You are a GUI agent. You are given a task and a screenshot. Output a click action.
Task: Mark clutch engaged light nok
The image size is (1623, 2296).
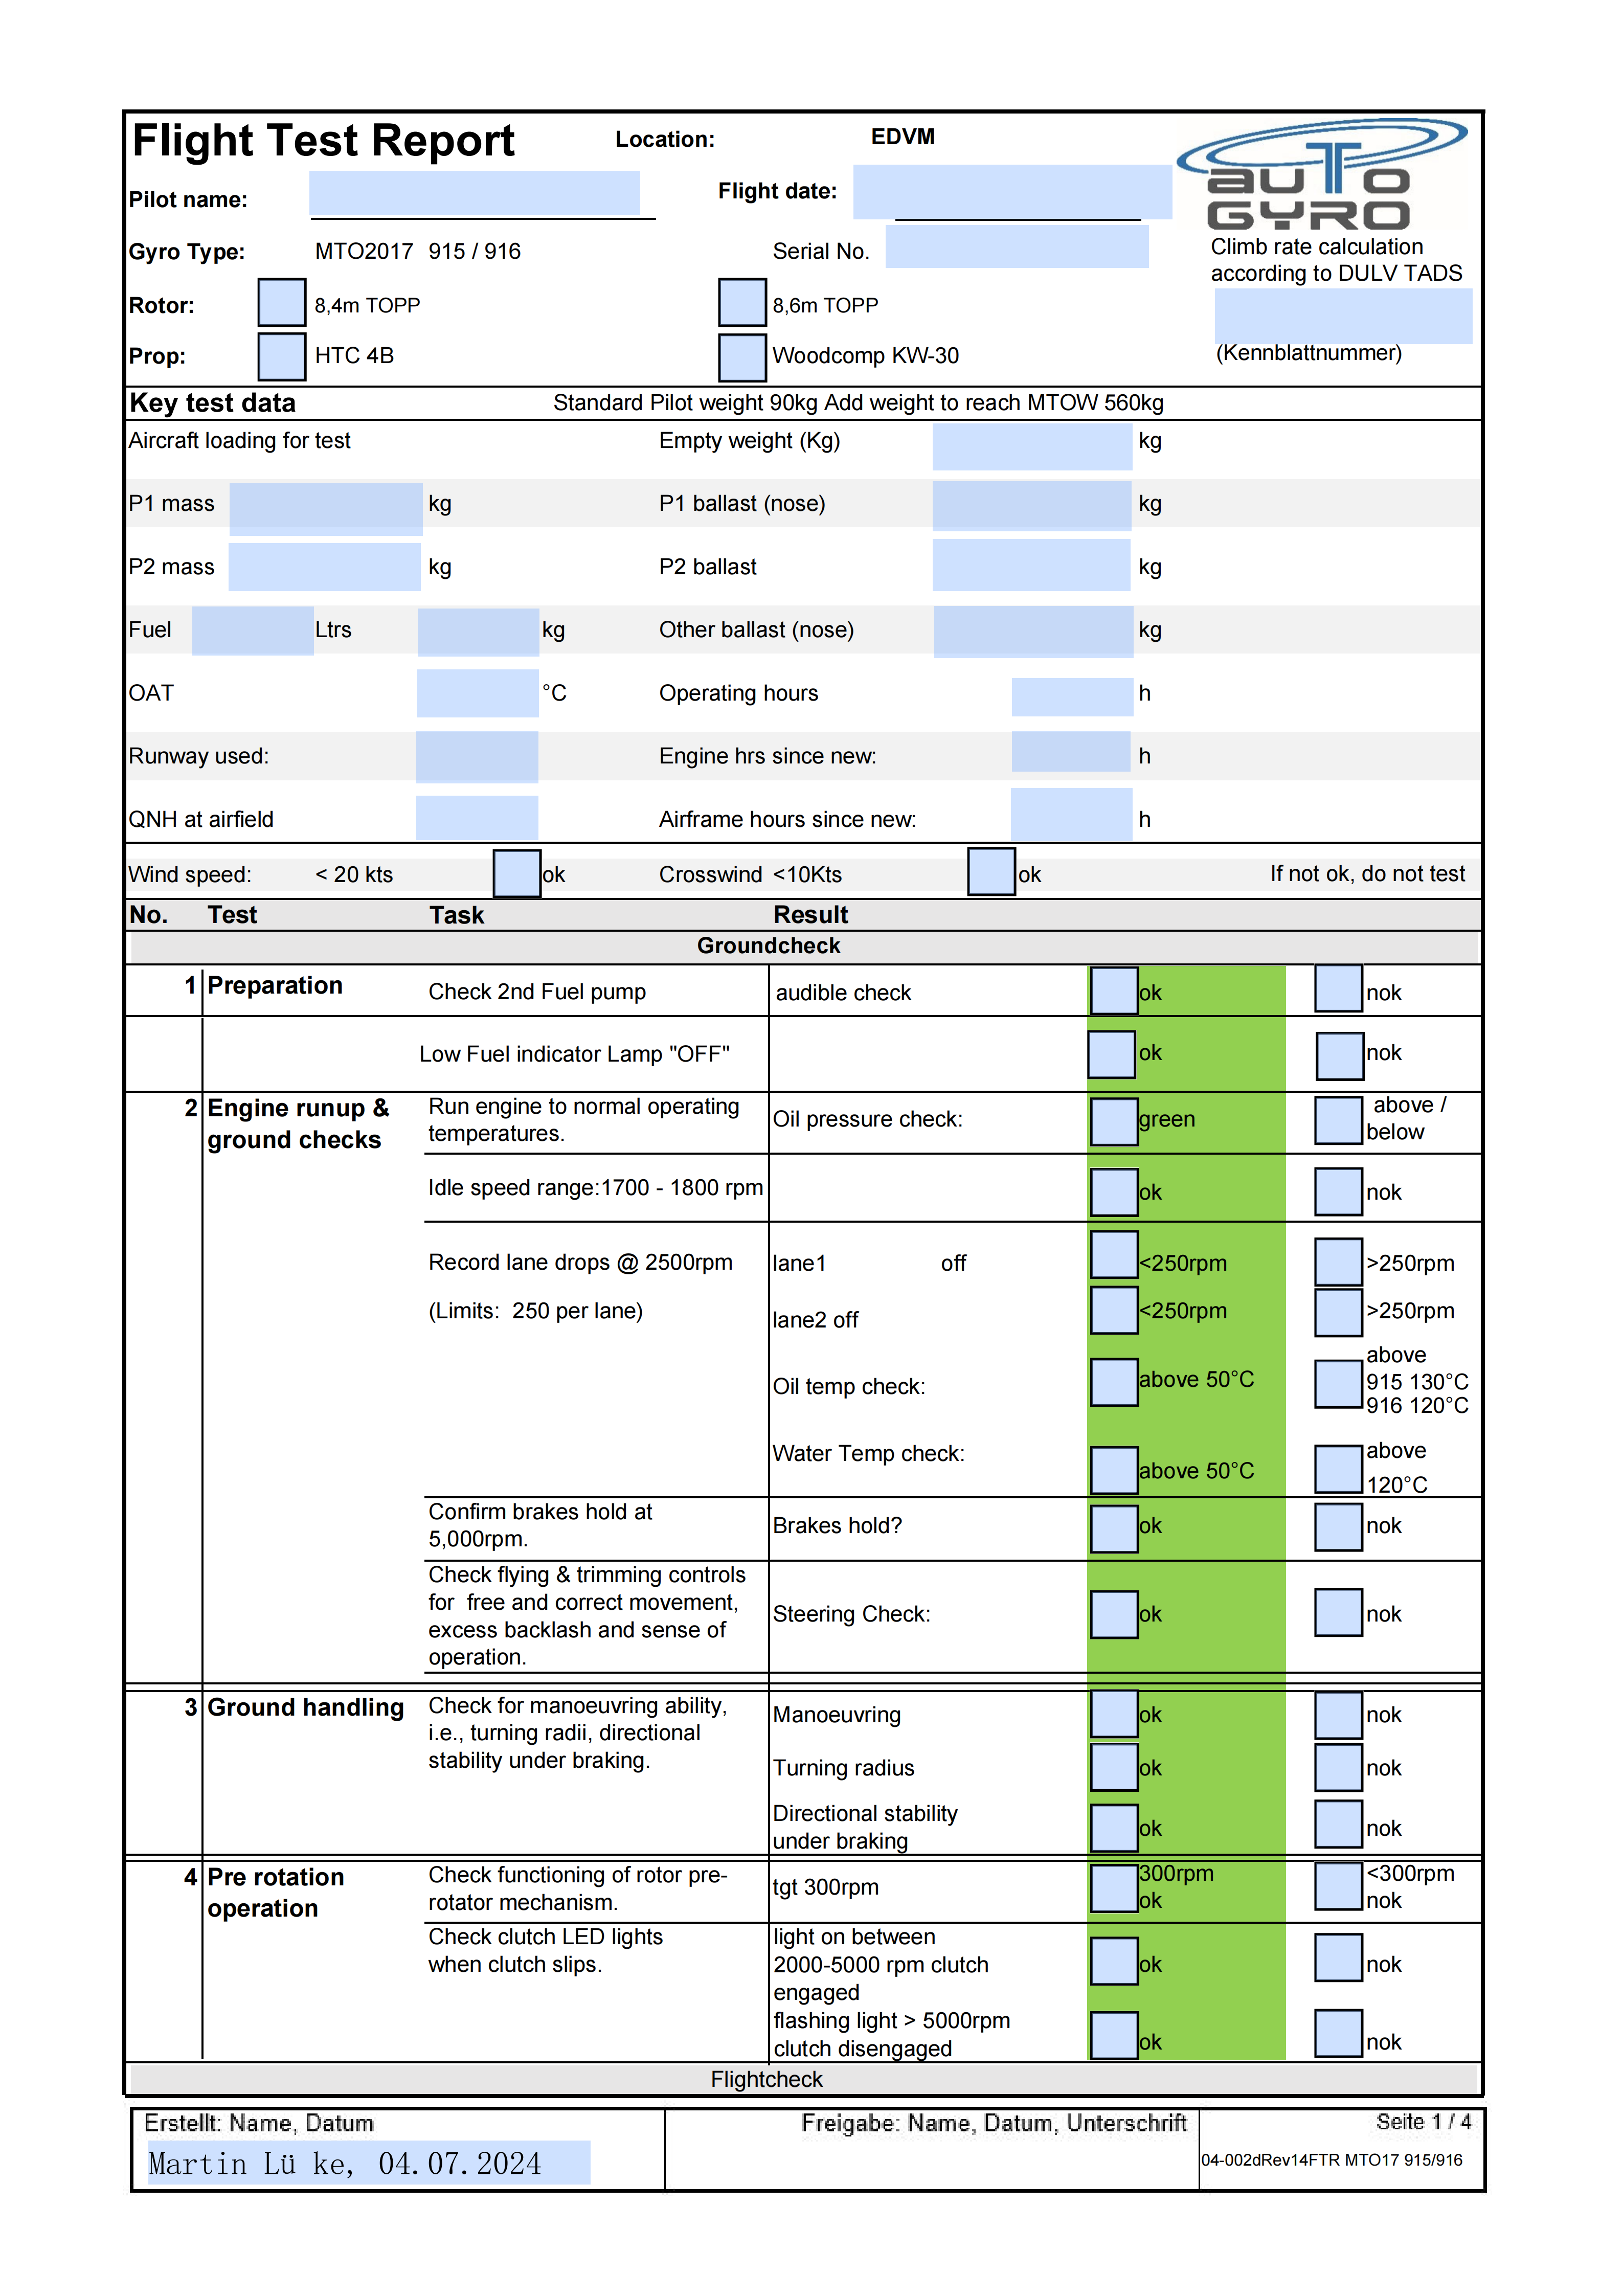click(1339, 1958)
